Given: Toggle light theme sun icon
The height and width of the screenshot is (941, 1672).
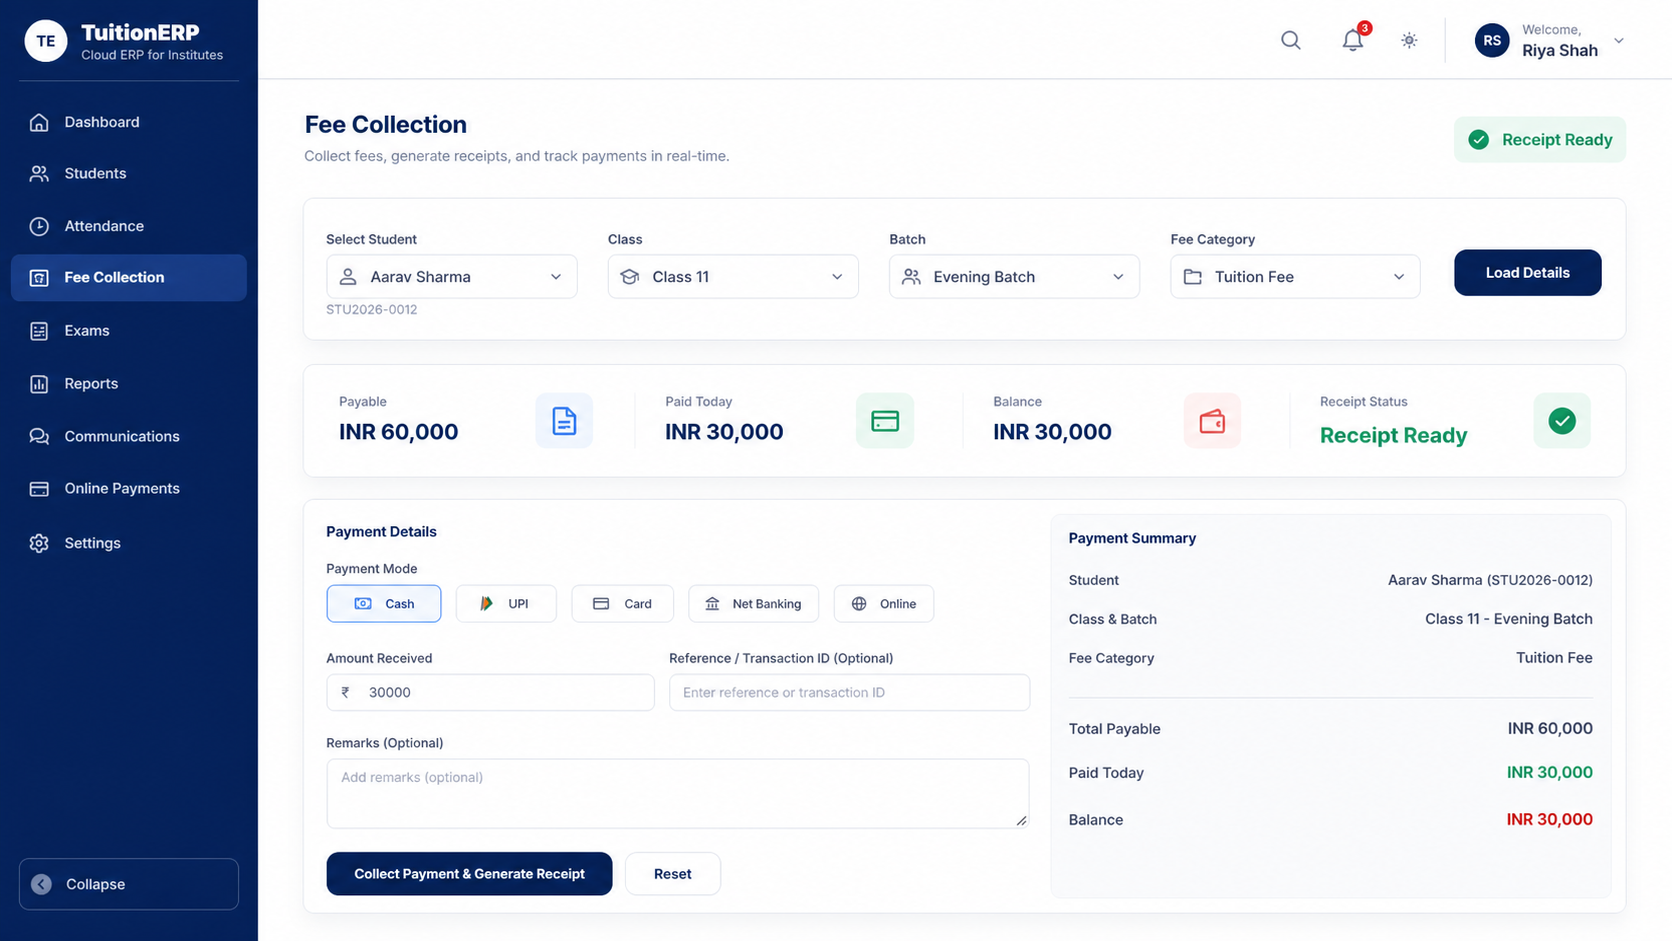Looking at the screenshot, I should click(1409, 40).
